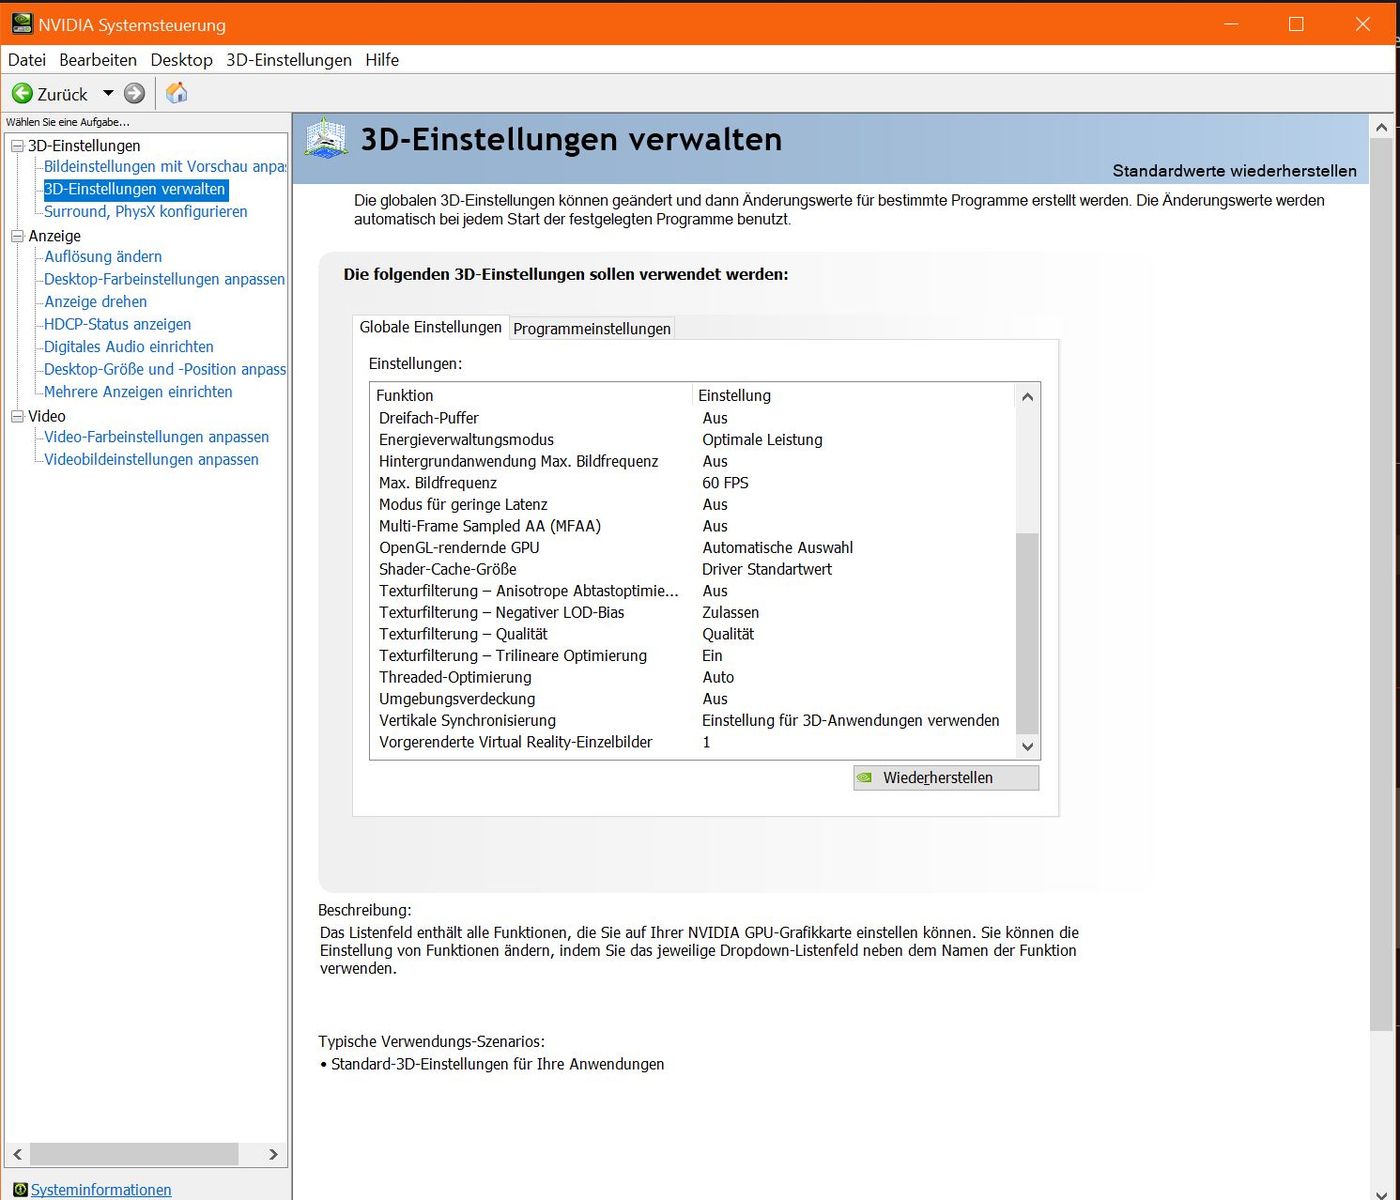Minimize the NVIDIA Systemsteuerung window
The height and width of the screenshot is (1200, 1400).
coord(1231,24)
